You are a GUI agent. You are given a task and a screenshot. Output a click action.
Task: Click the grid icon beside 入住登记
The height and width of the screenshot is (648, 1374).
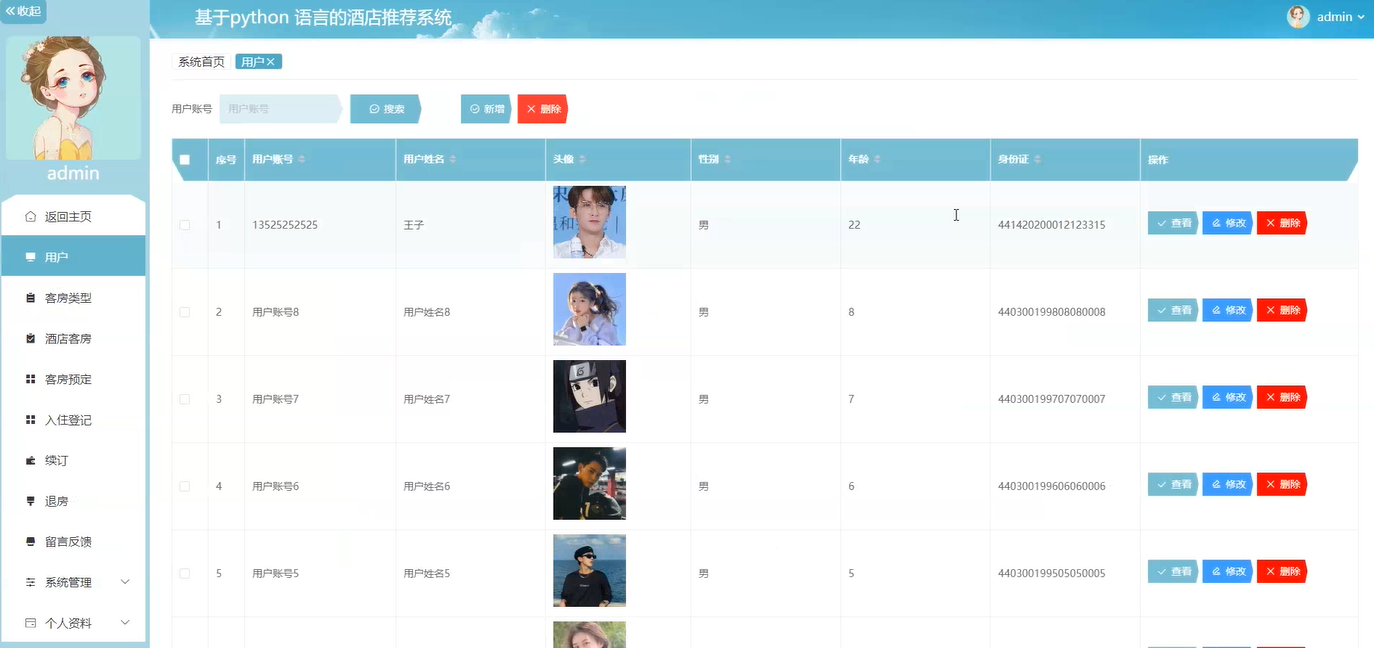(30, 420)
